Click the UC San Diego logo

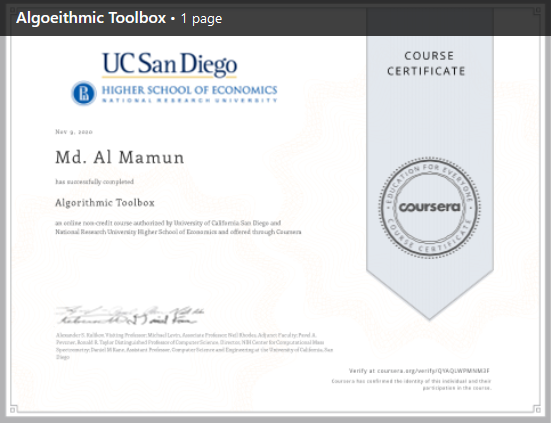coord(170,65)
